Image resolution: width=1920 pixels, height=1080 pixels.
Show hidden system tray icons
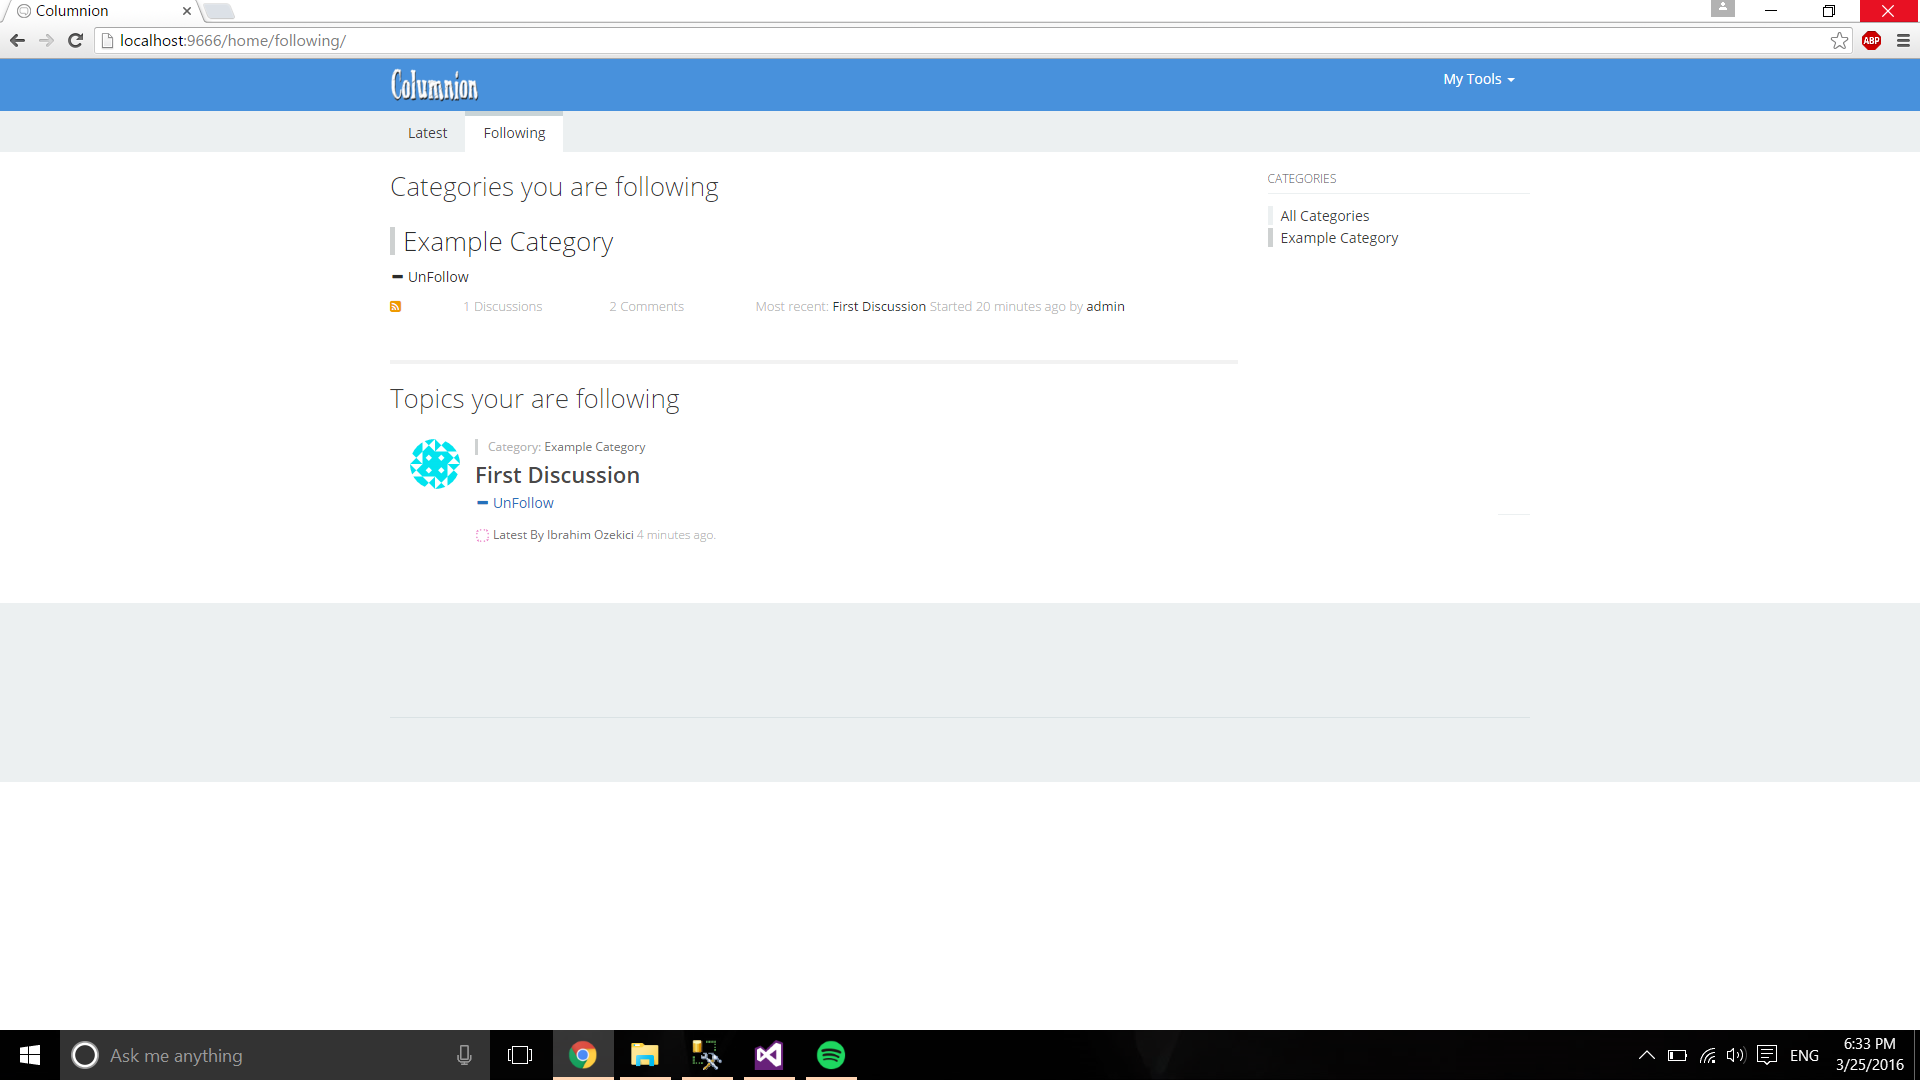point(1646,1055)
